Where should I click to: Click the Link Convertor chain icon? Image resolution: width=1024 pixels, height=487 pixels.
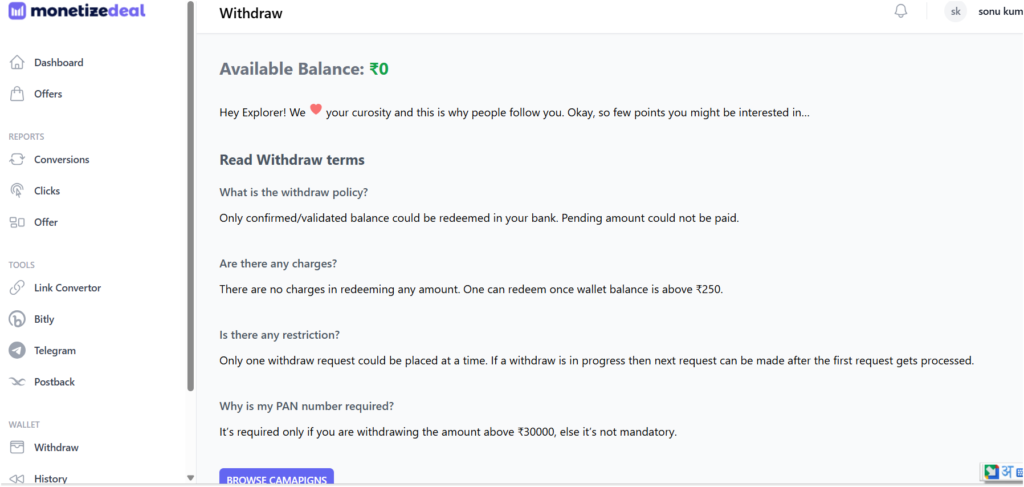(17, 288)
